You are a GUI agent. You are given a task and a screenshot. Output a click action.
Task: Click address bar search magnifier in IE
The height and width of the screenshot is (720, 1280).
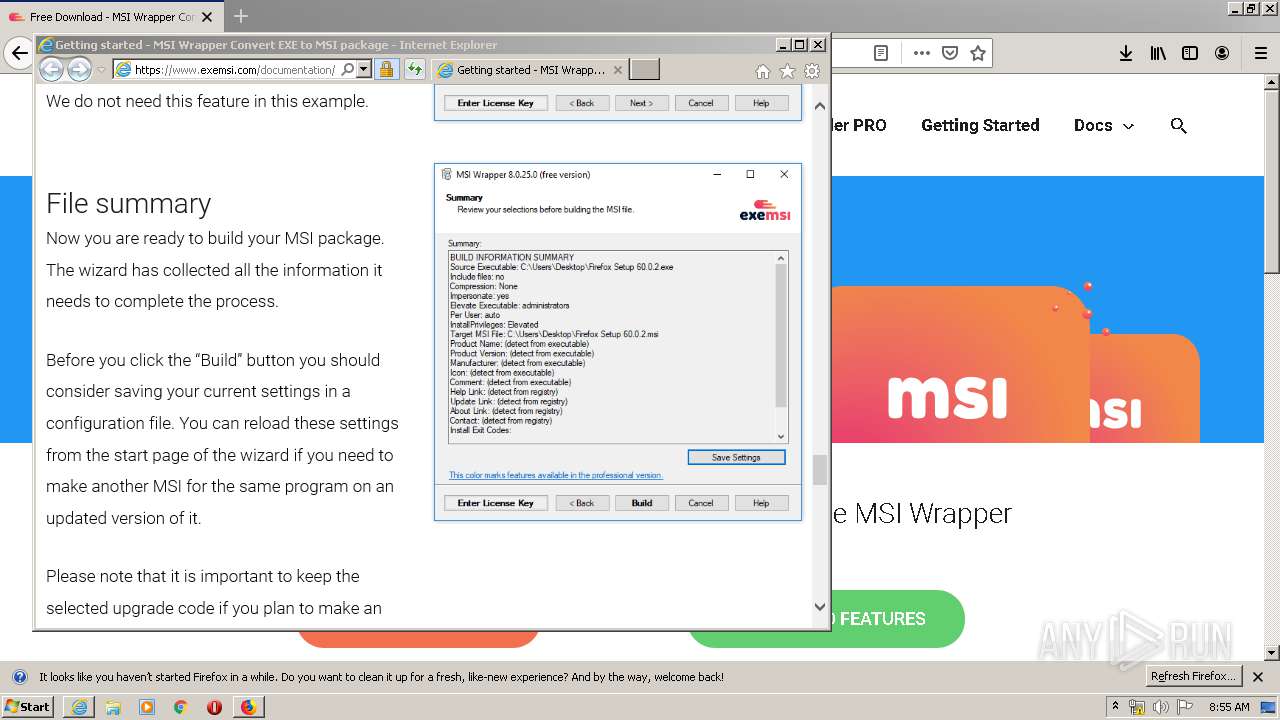[347, 70]
